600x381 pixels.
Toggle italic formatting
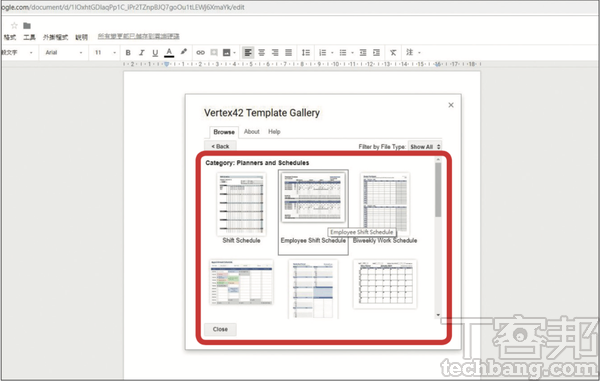coord(142,52)
